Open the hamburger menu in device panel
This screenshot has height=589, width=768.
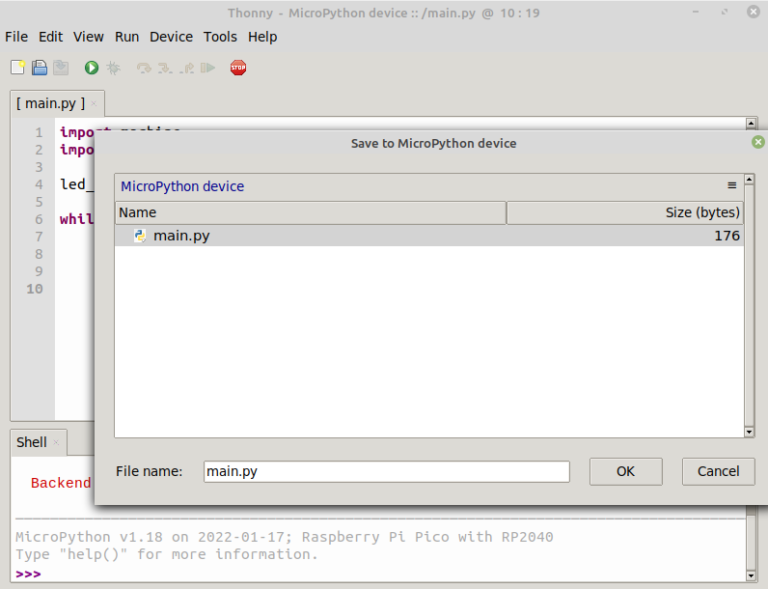tap(732, 186)
